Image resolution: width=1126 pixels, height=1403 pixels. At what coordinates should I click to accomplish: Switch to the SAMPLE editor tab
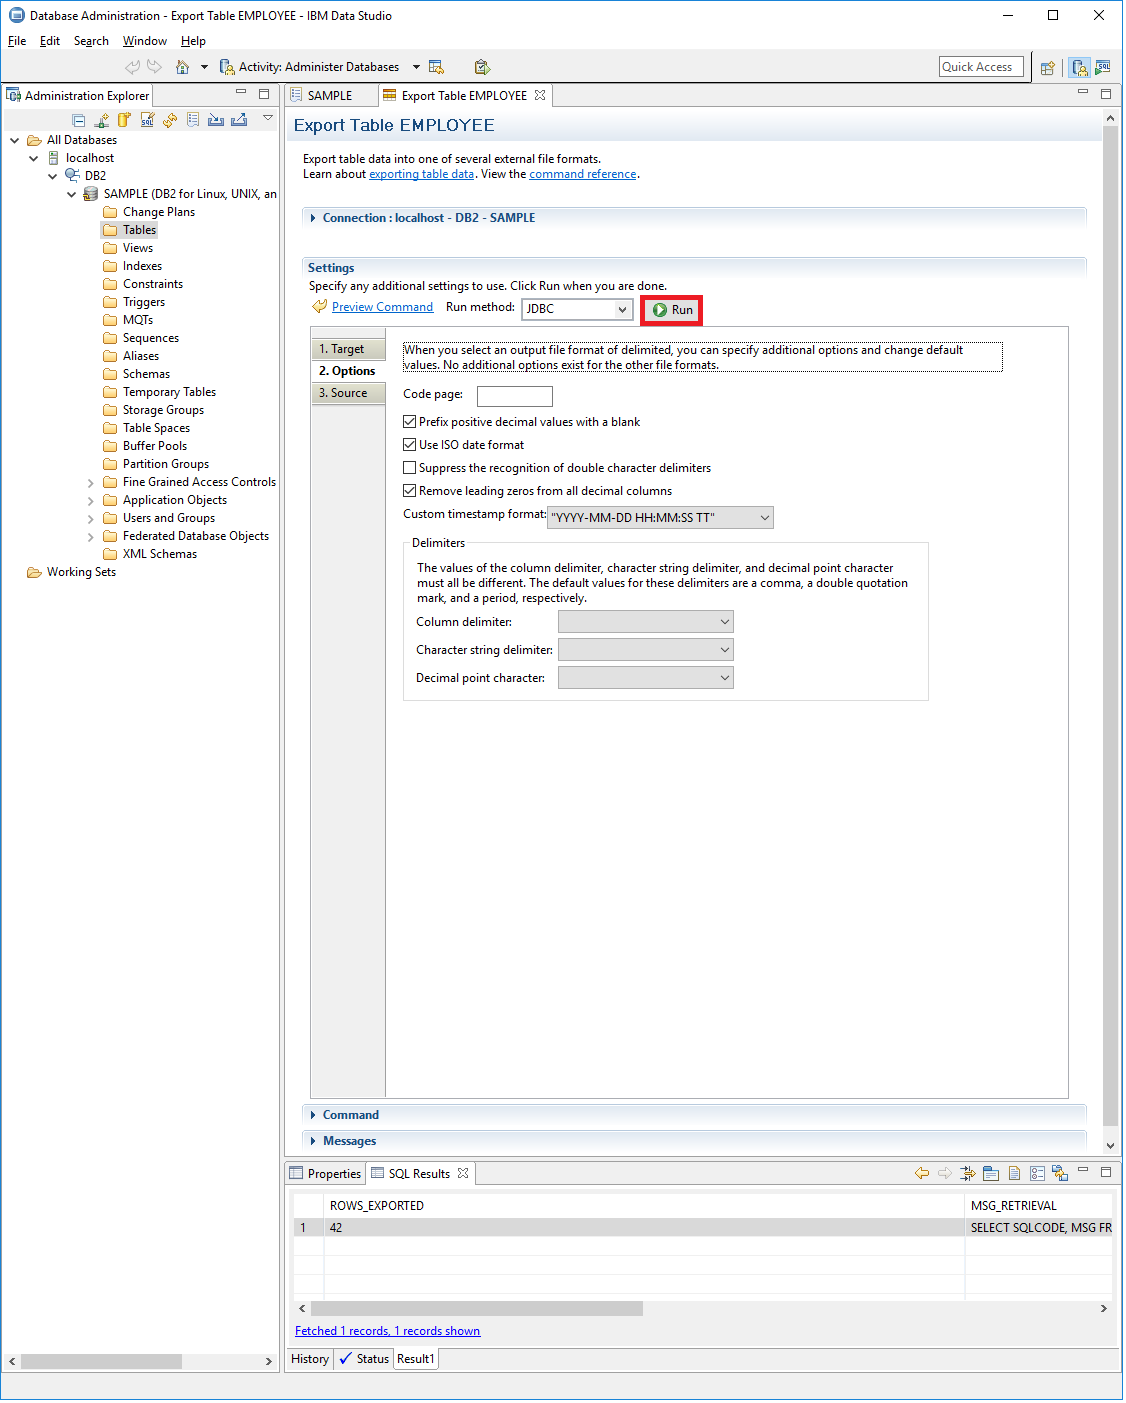pos(330,96)
